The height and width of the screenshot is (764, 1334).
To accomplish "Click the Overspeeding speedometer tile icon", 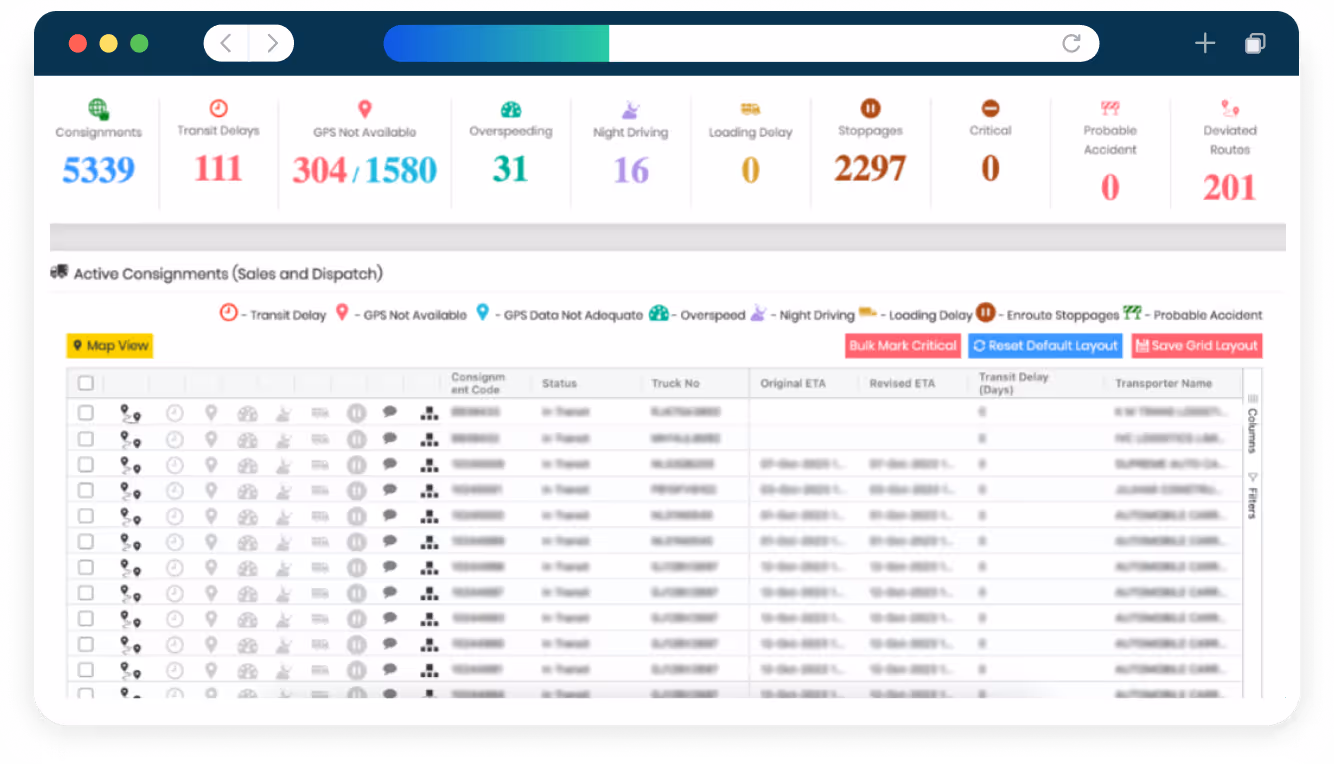I will (x=511, y=109).
